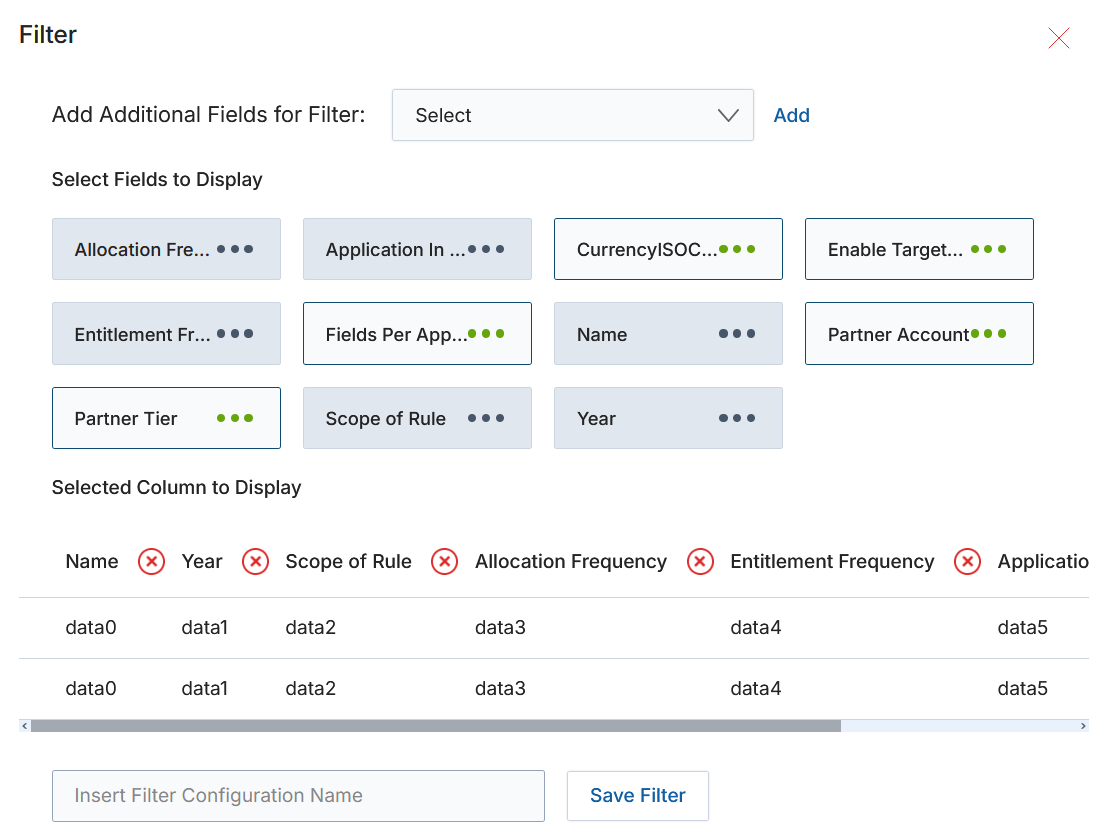Remove the Name column with red X

(x=151, y=562)
